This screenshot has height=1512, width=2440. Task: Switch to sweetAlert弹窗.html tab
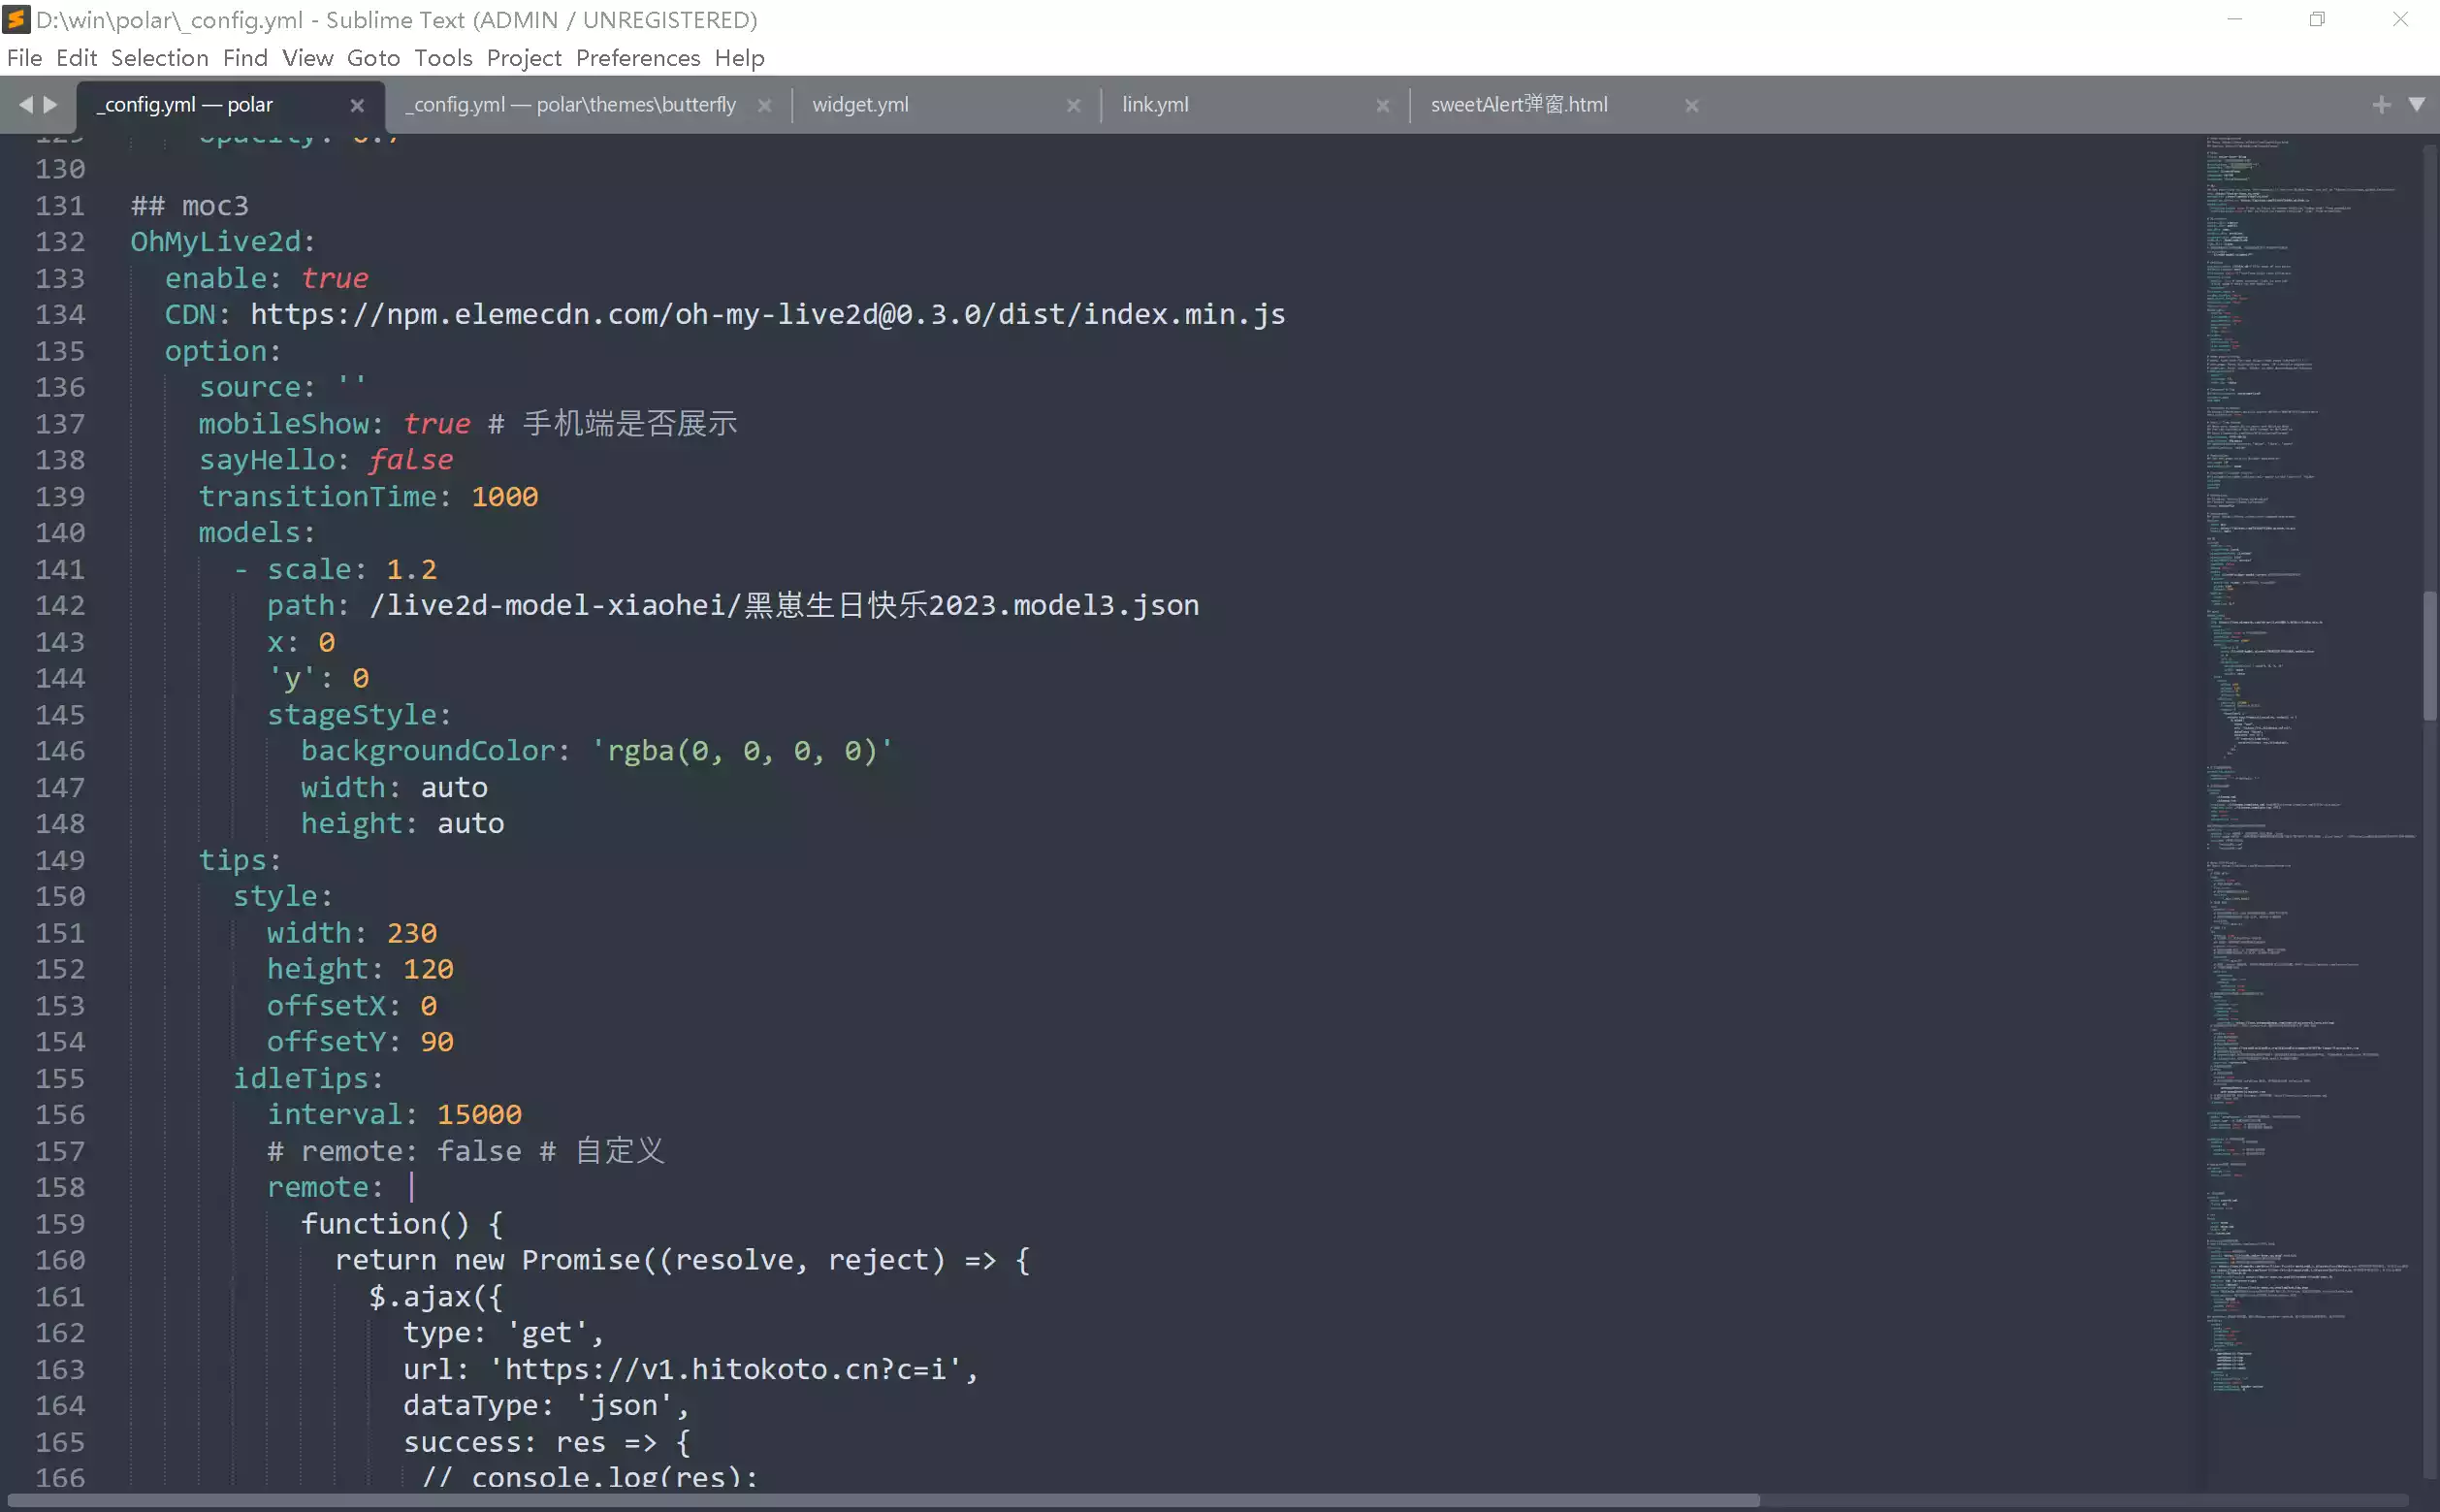coord(1518,105)
